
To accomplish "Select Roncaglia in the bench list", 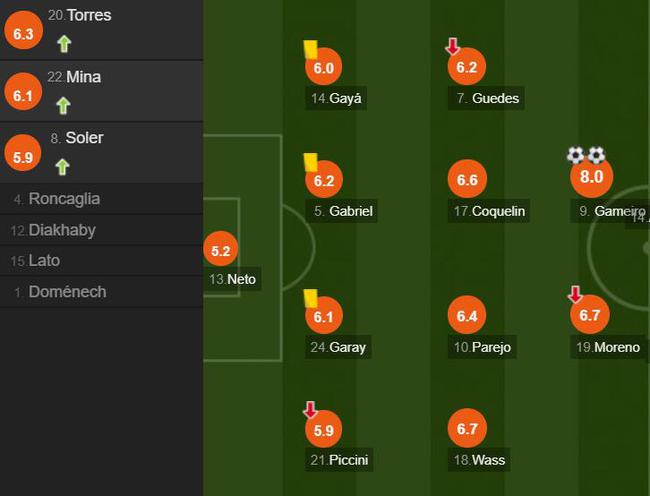I will [101, 199].
